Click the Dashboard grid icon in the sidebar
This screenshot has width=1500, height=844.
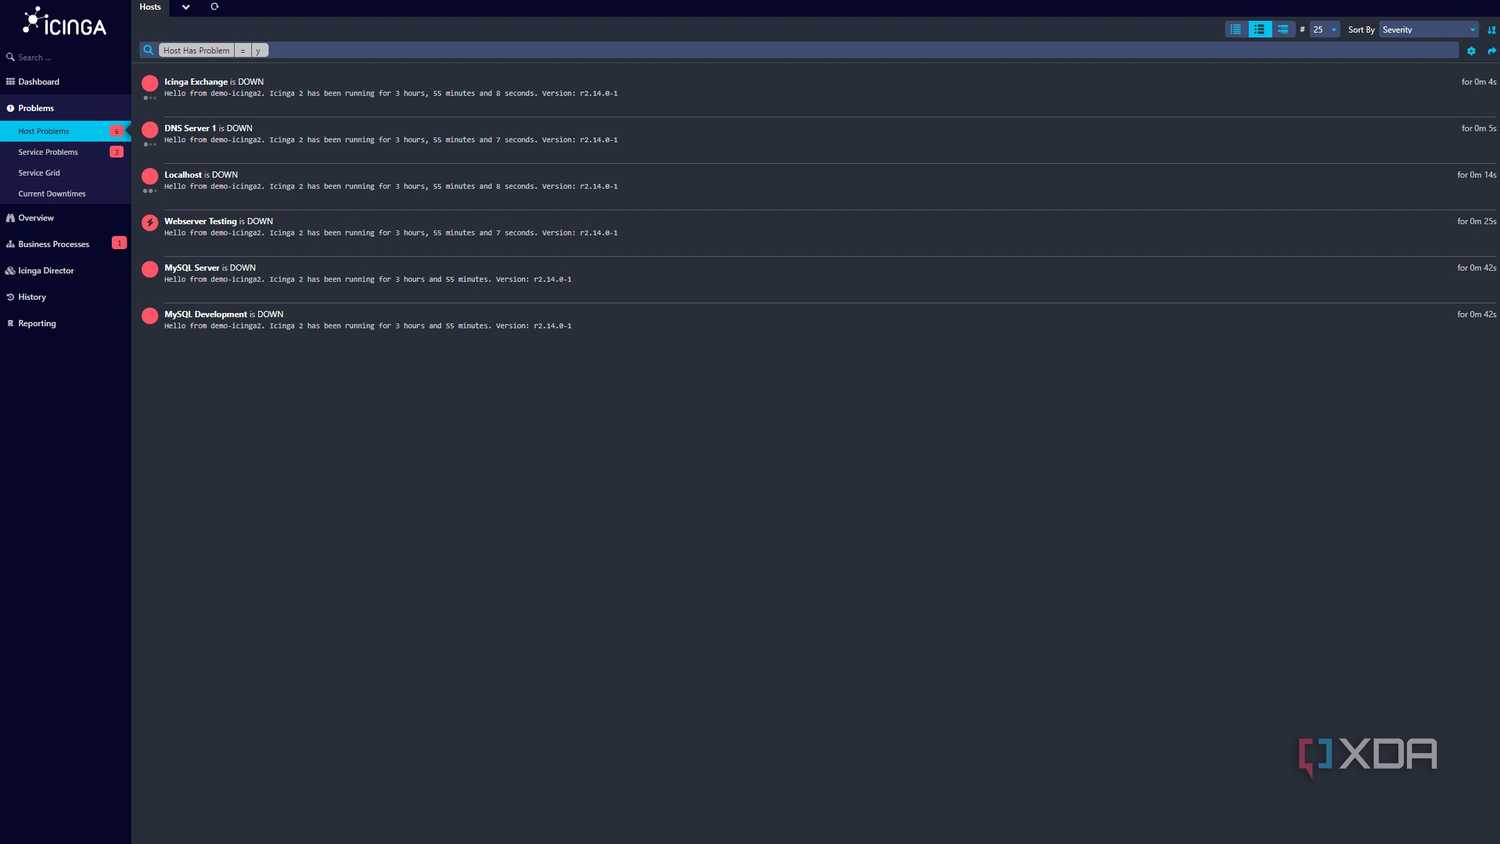click(x=10, y=82)
